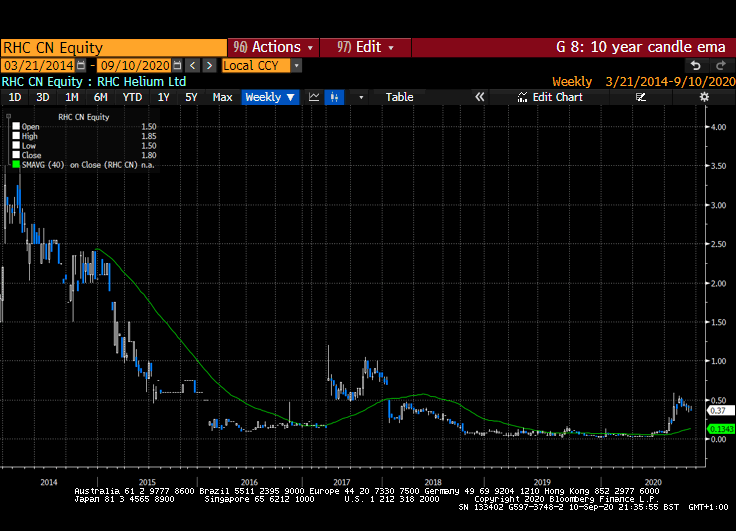The height and width of the screenshot is (531, 736).
Task: Click the Edit Chart button
Action: tap(550, 97)
